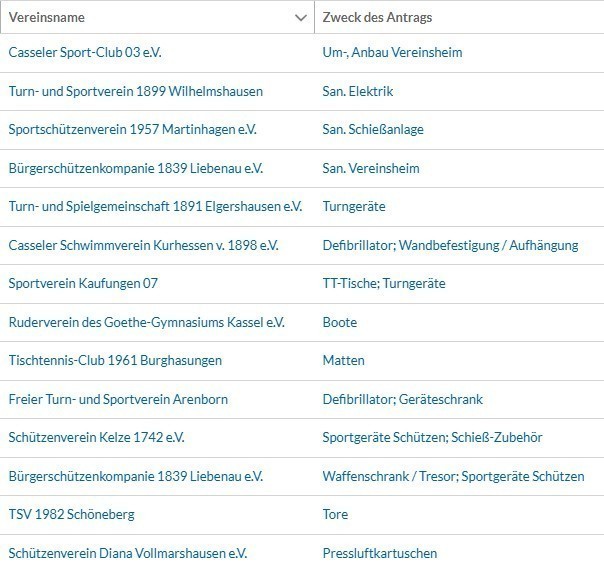Select Sportschützenverein 1957 Martinhagen e.V.

click(133, 129)
